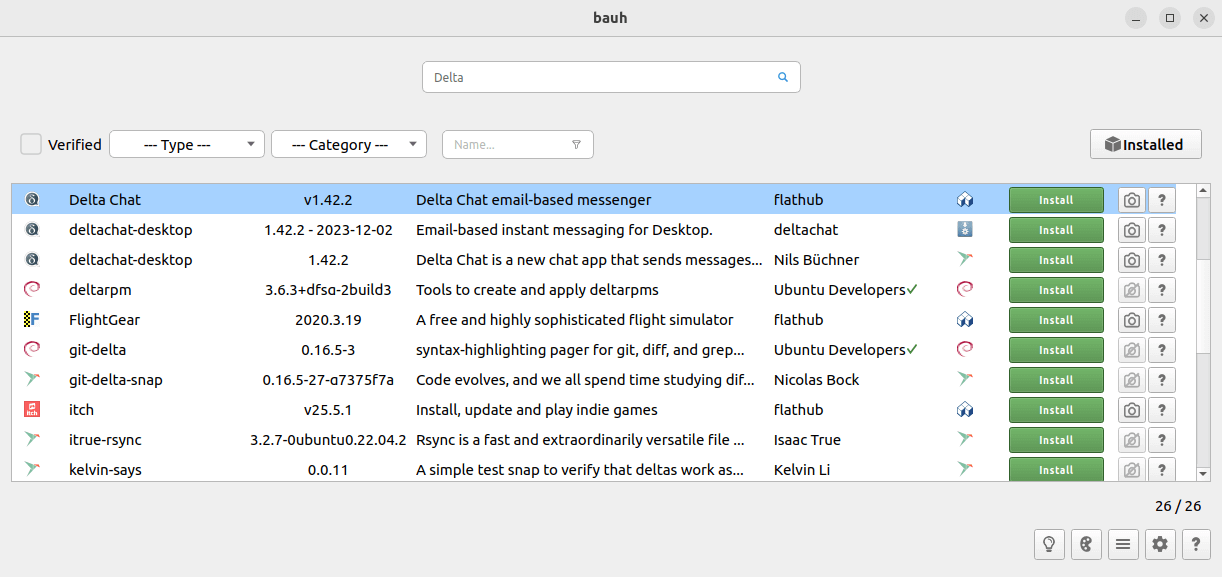1222x577 pixels.
Task: Open the themes palette button
Action: (x=1086, y=544)
